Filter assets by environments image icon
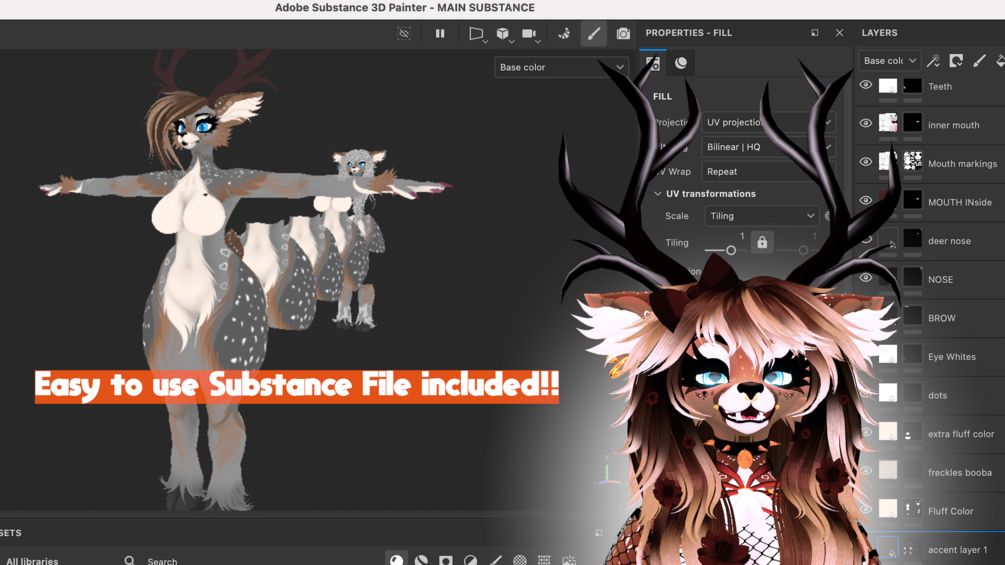This screenshot has width=1005, height=565. click(x=569, y=561)
